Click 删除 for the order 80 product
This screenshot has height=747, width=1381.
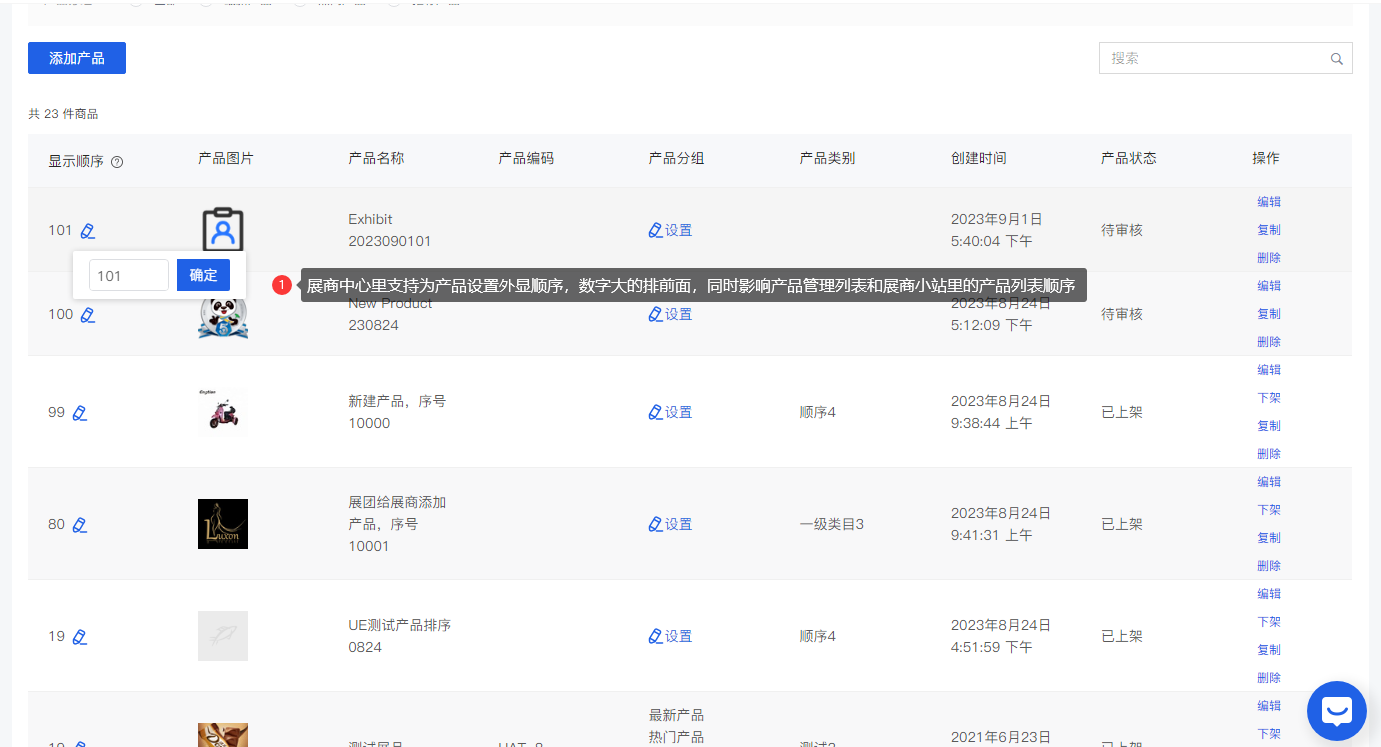pyautogui.click(x=1269, y=565)
